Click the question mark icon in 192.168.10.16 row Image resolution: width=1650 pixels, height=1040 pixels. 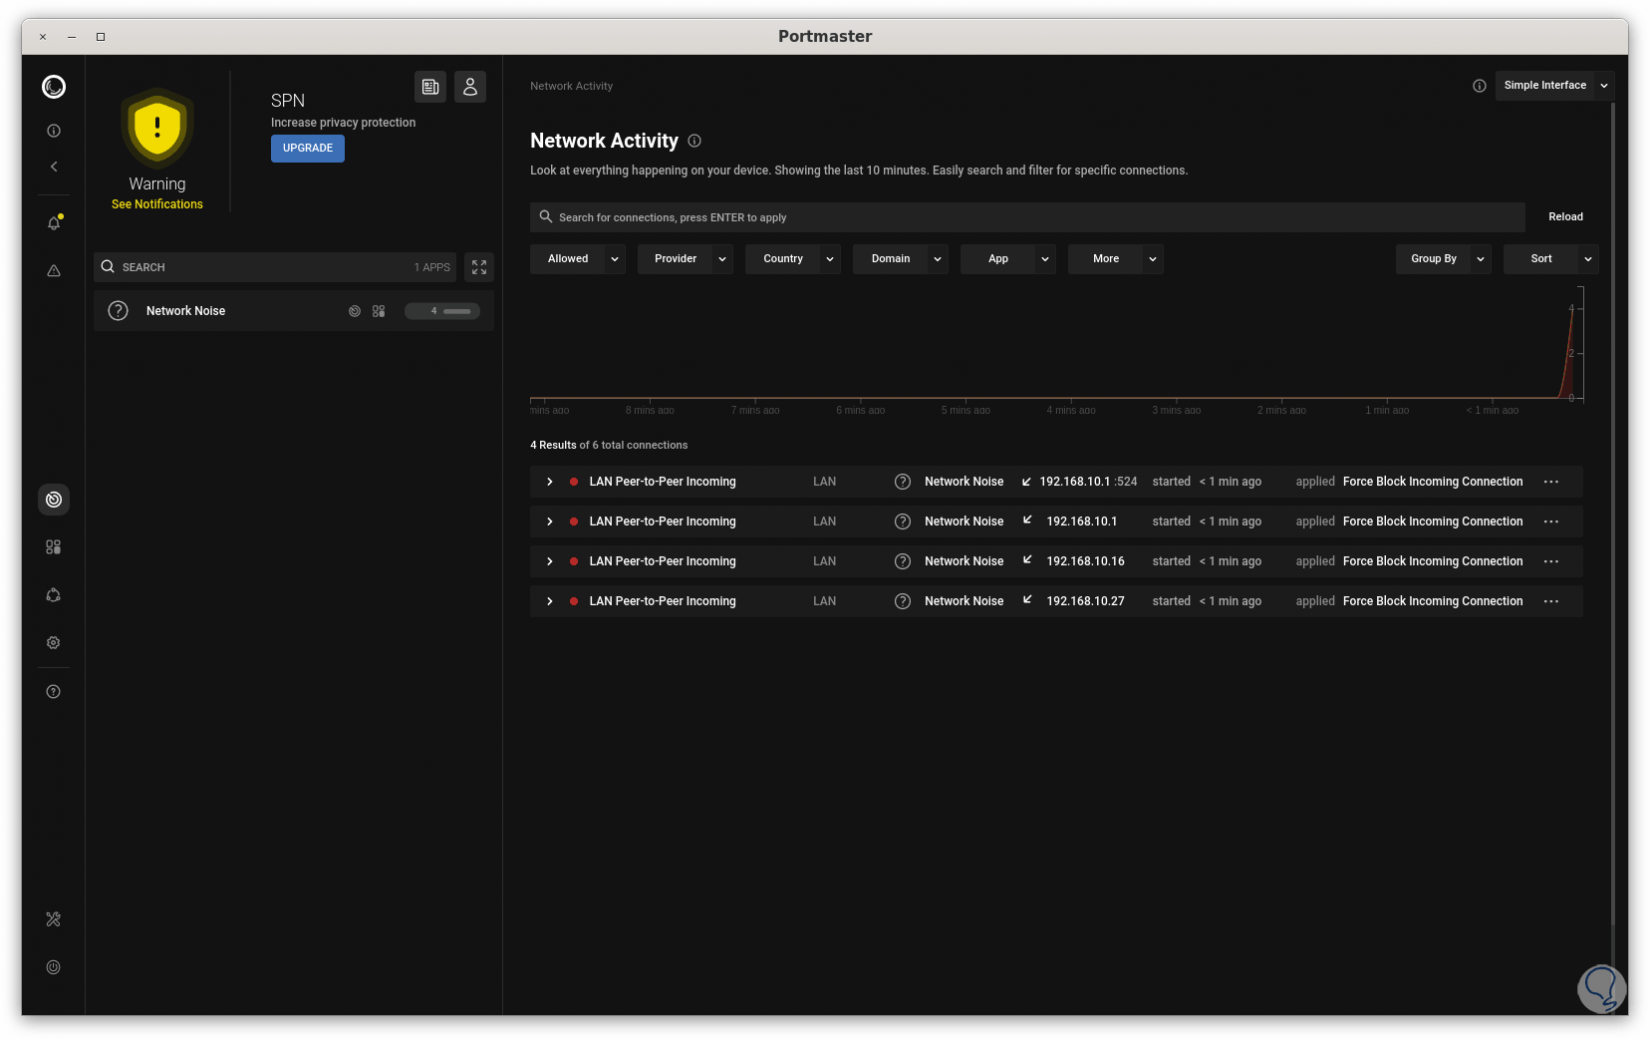pyautogui.click(x=902, y=562)
